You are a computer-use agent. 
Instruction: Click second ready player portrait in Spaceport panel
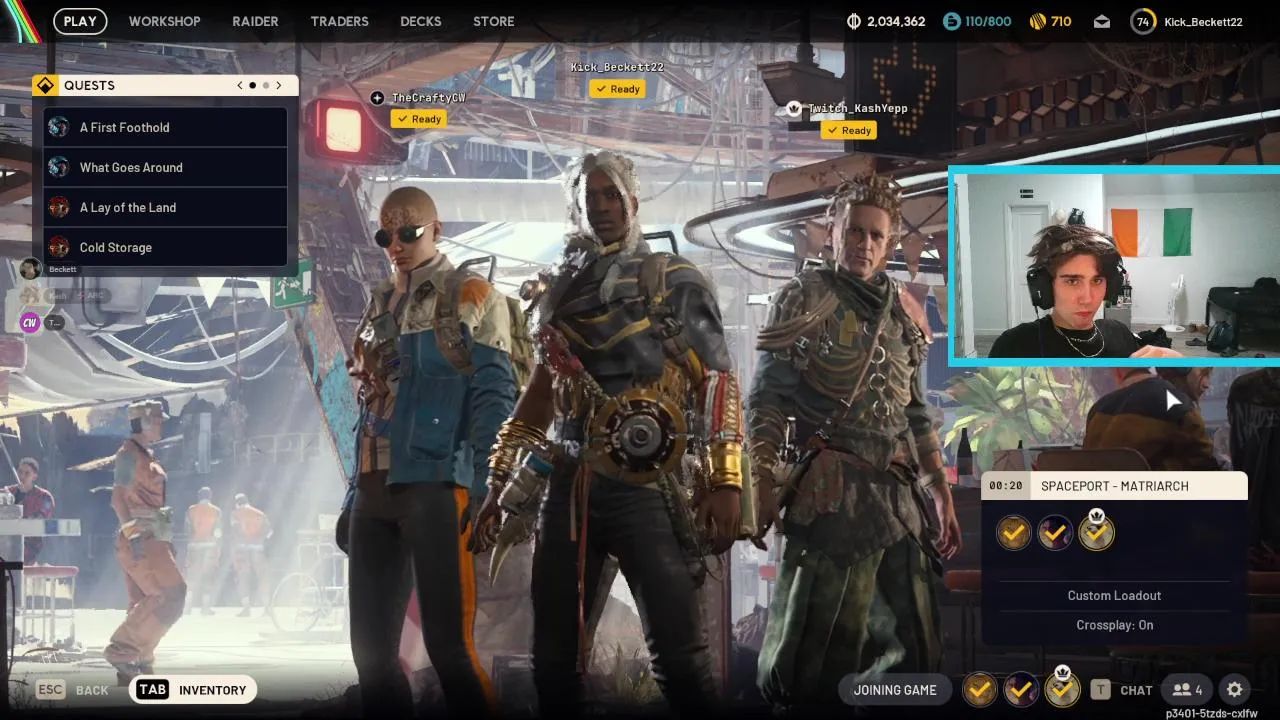tap(1055, 533)
